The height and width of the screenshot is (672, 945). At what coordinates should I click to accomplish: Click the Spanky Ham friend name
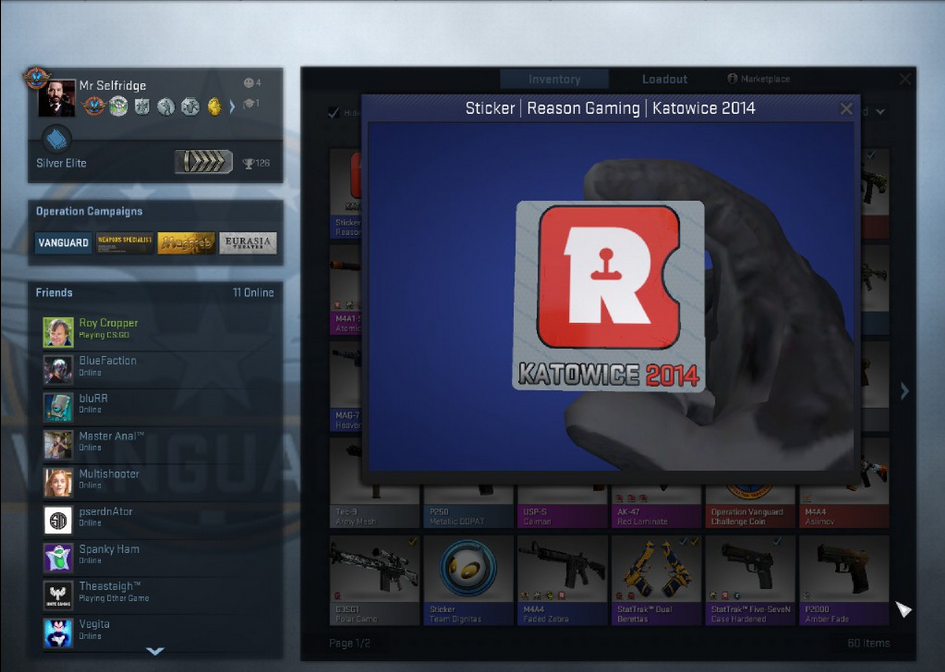coord(109,549)
